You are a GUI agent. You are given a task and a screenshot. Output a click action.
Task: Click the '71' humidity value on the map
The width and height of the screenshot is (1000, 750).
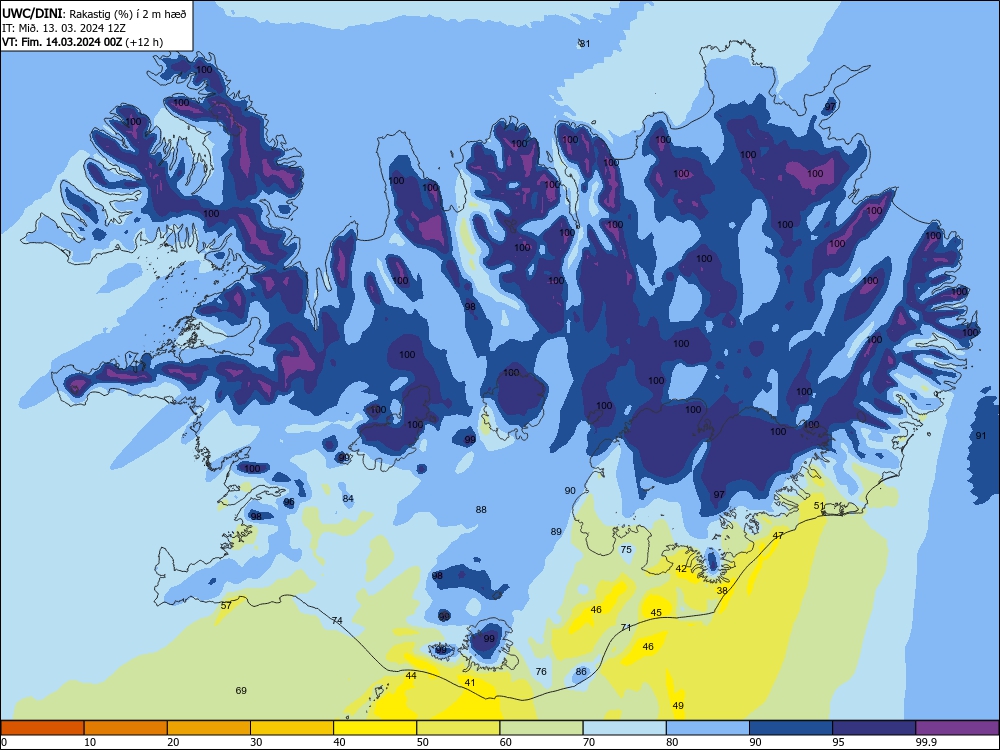pyautogui.click(x=626, y=628)
